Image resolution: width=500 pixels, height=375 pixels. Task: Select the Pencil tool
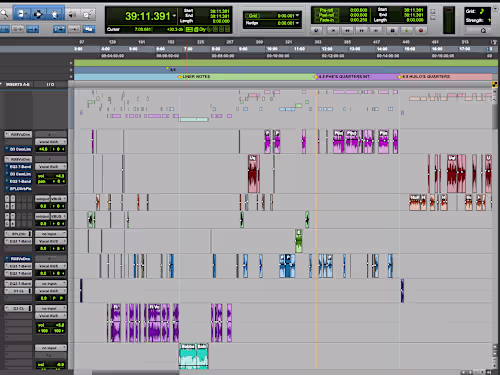(88, 14)
